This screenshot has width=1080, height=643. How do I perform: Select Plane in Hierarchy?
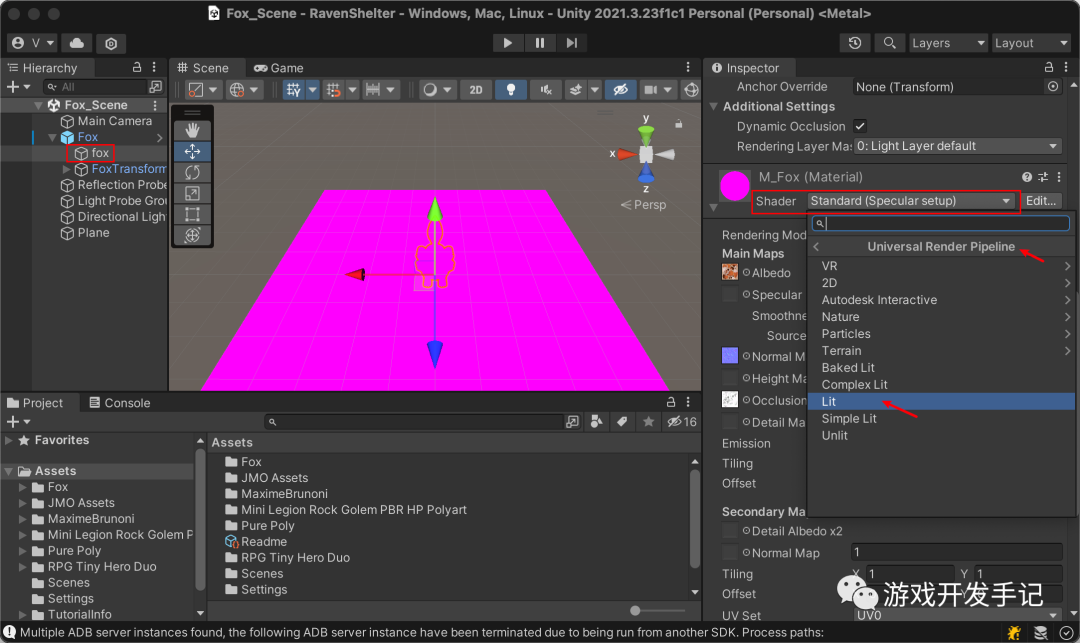[x=93, y=233]
